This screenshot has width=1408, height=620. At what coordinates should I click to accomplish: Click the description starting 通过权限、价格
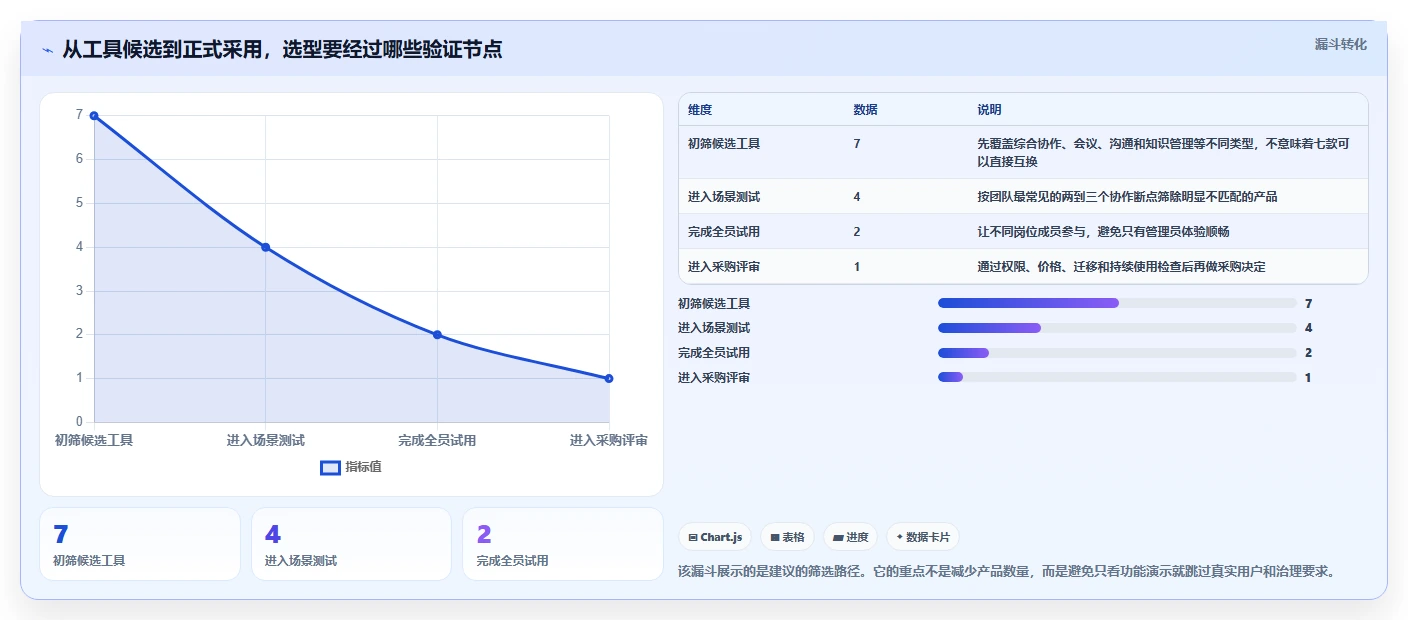[1121, 267]
